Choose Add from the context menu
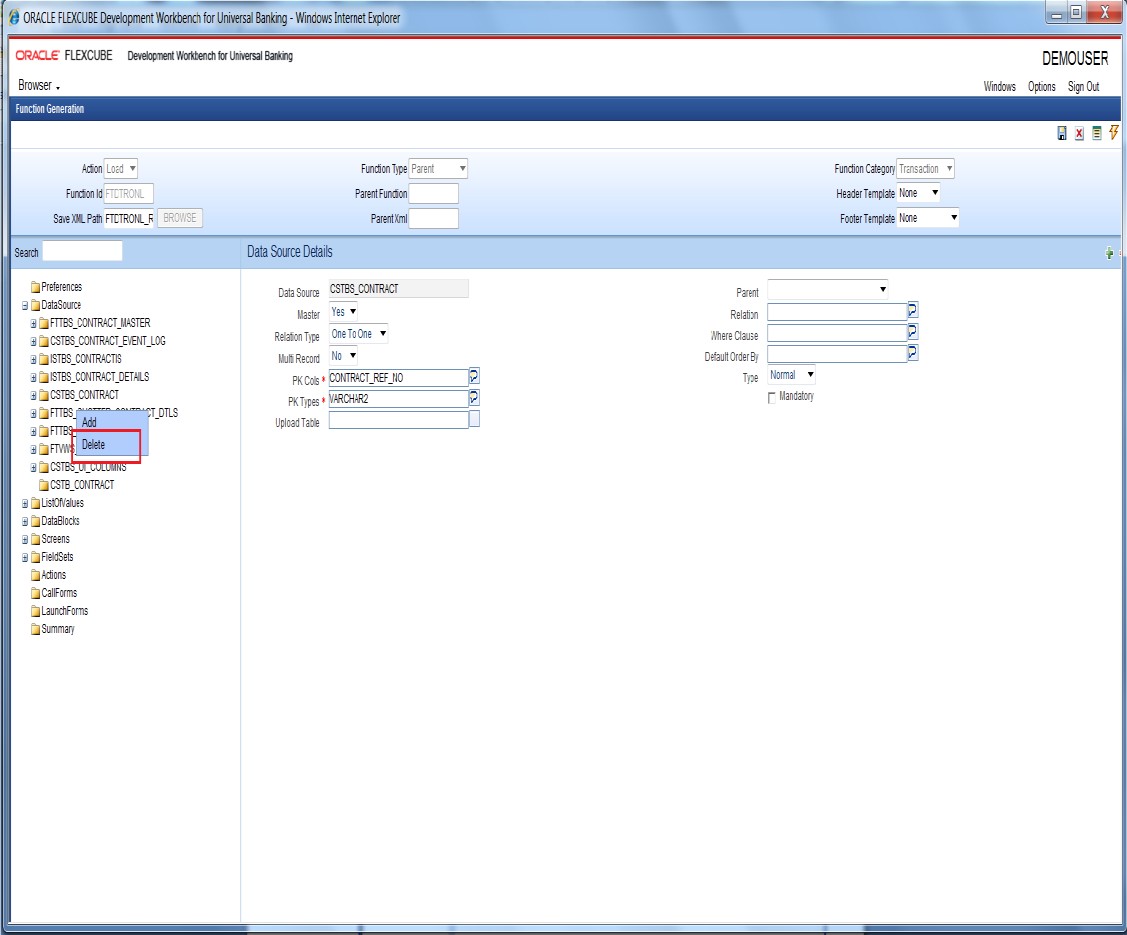Screen dimensions: 1127x935 (90, 423)
